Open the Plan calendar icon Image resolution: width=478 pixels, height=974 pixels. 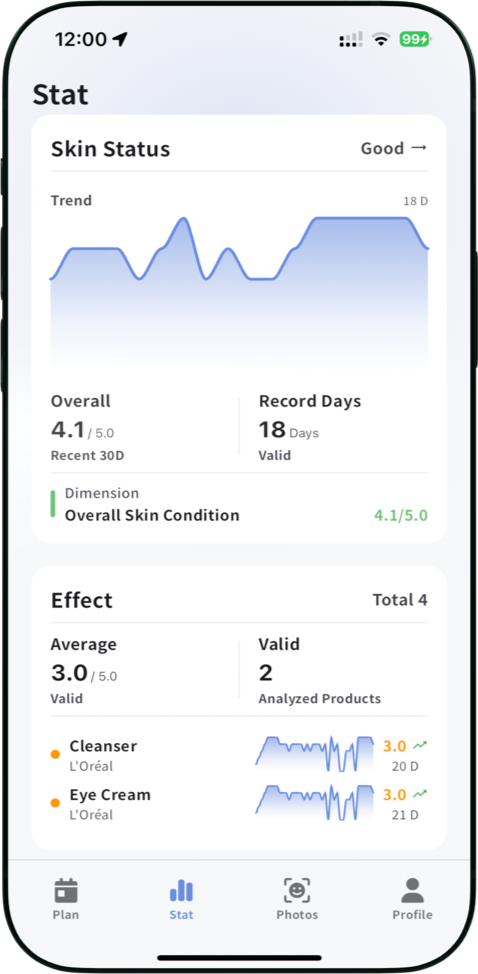click(66, 890)
